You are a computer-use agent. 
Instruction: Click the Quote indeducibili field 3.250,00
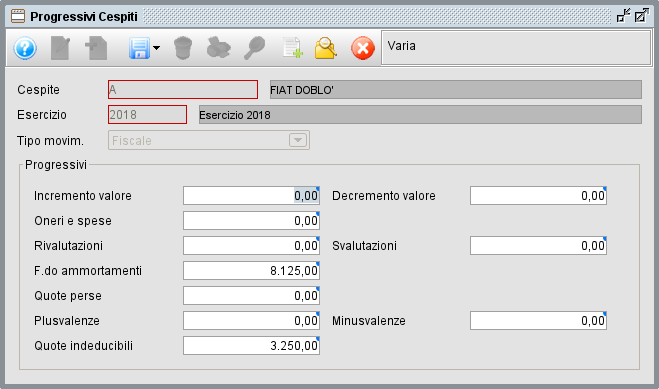251,346
